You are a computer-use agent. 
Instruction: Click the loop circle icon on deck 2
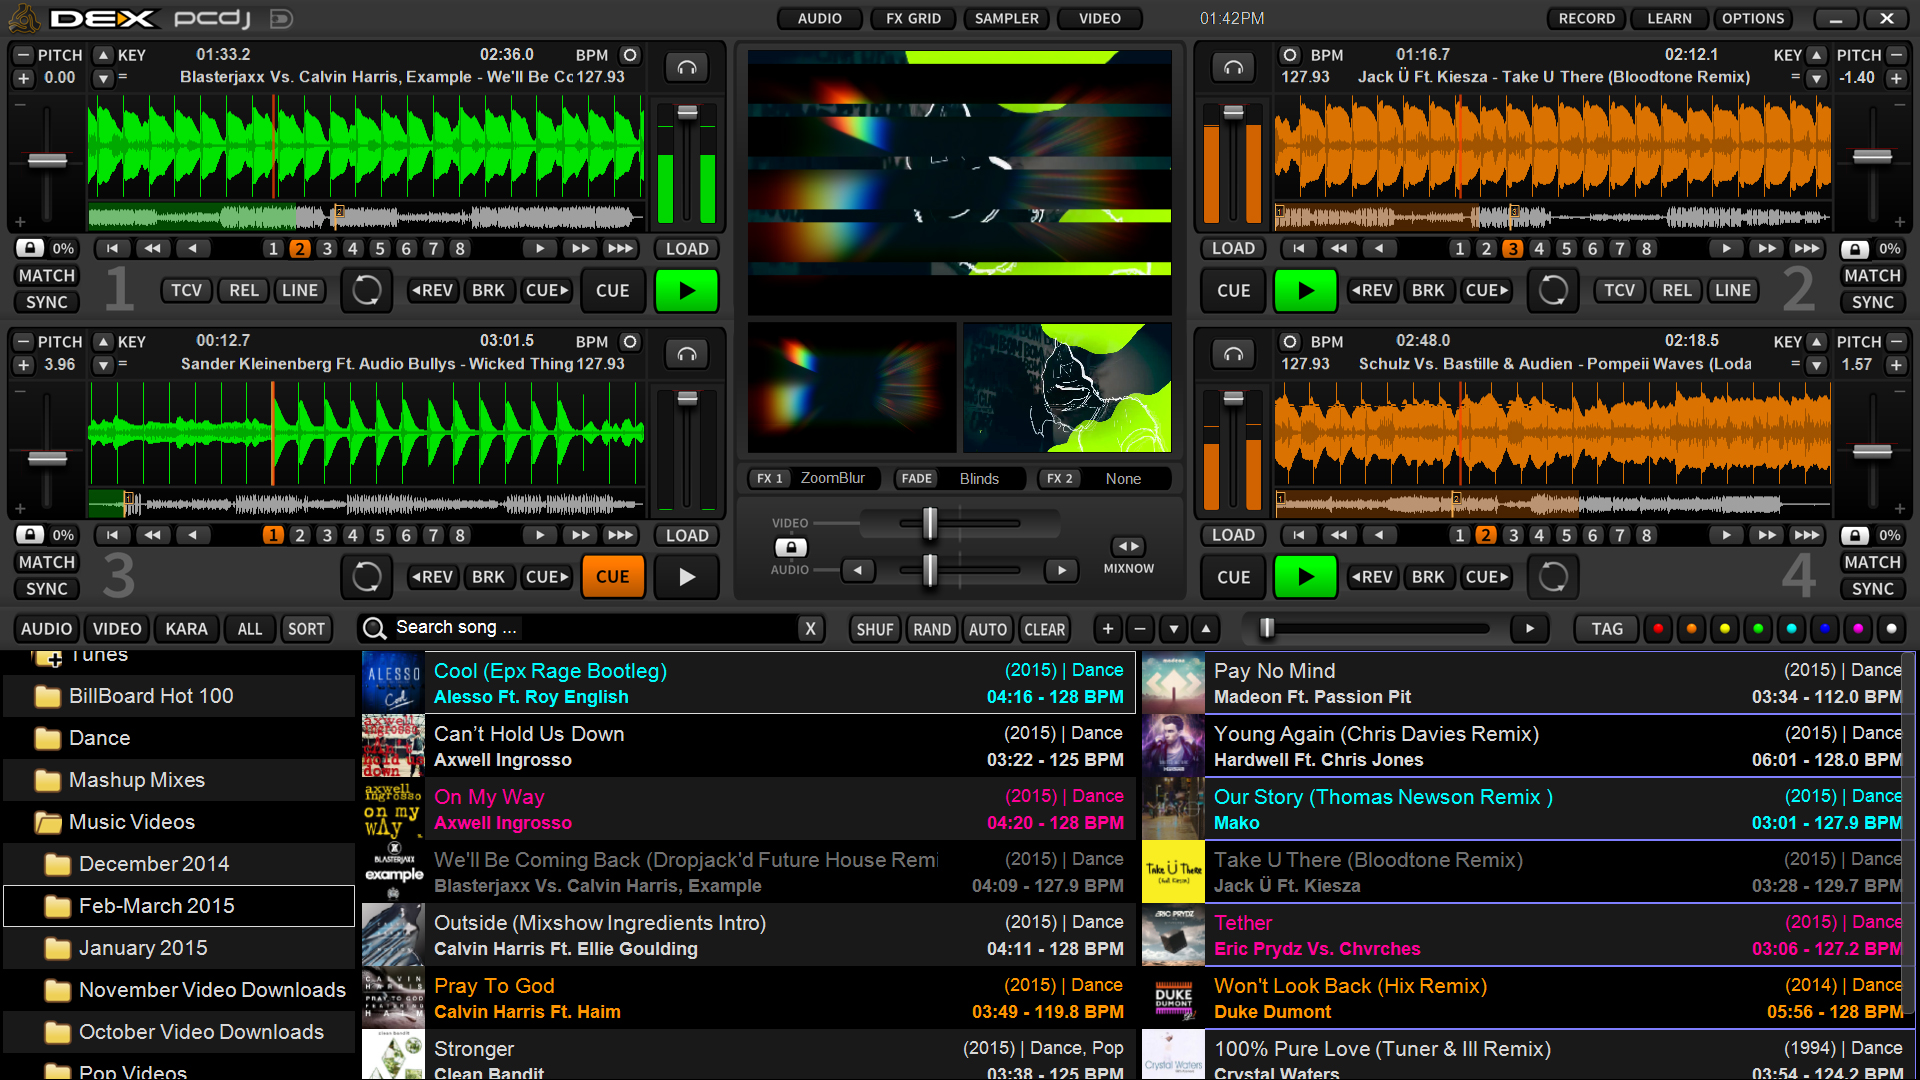click(1553, 290)
